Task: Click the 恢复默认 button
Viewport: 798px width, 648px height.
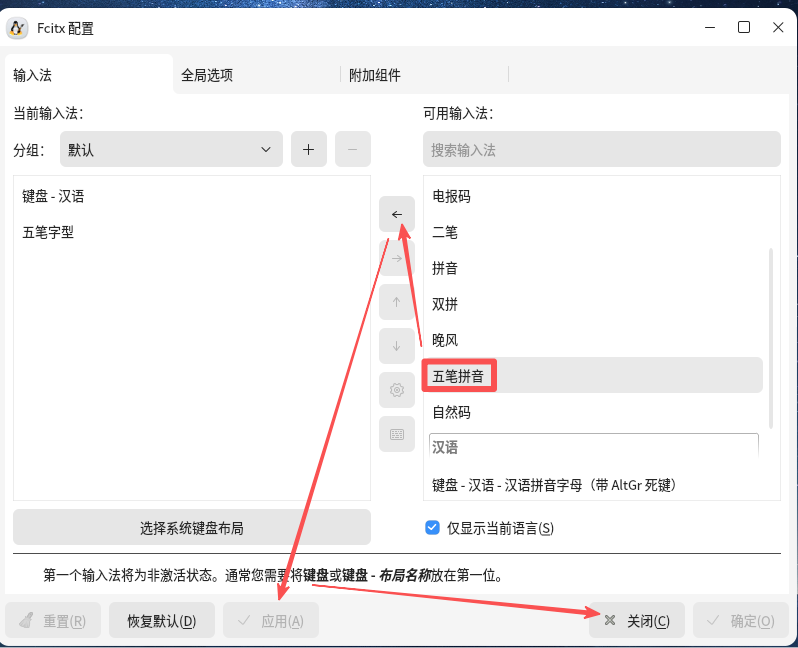Action: point(161,620)
